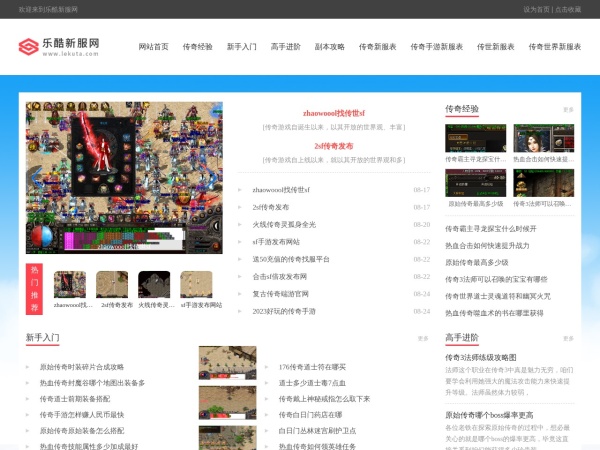600x450 pixels.
Task: Open the 送50充值的传奇找服平台 article link
Action: [291, 259]
